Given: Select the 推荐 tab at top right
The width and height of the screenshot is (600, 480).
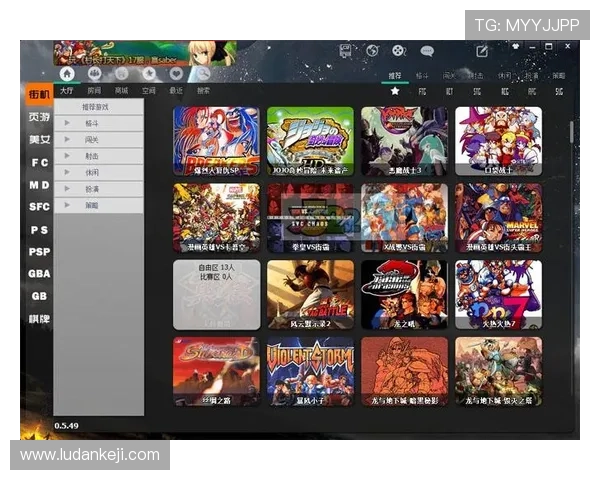Looking at the screenshot, I should click(394, 75).
